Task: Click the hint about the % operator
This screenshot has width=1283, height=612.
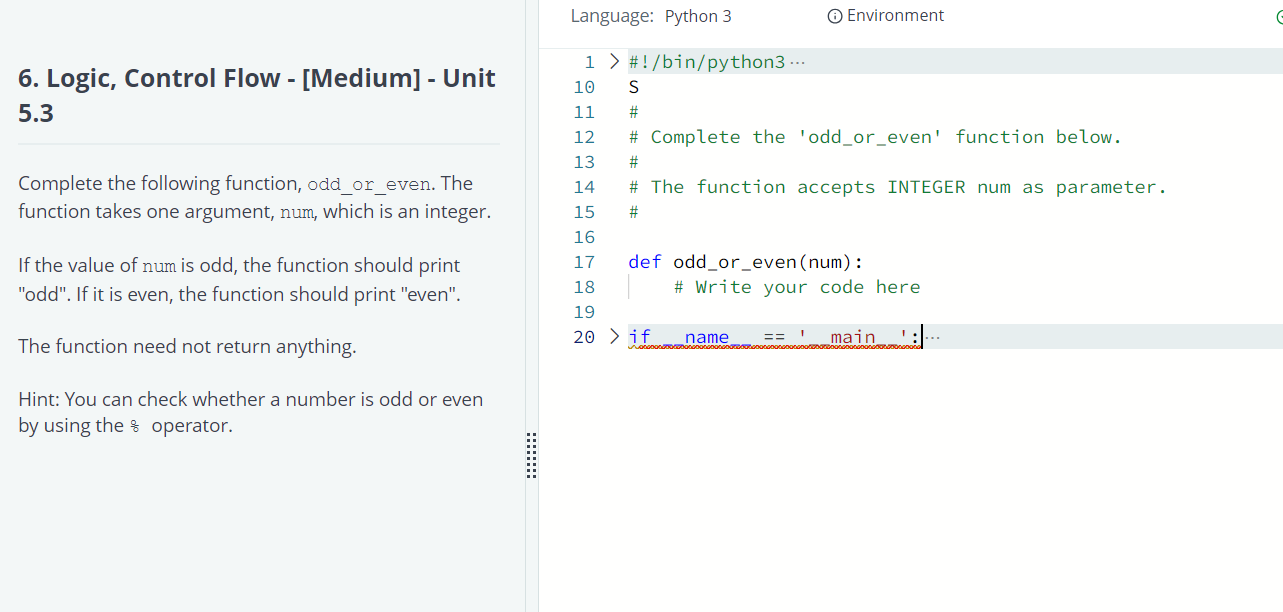Action: (x=251, y=413)
